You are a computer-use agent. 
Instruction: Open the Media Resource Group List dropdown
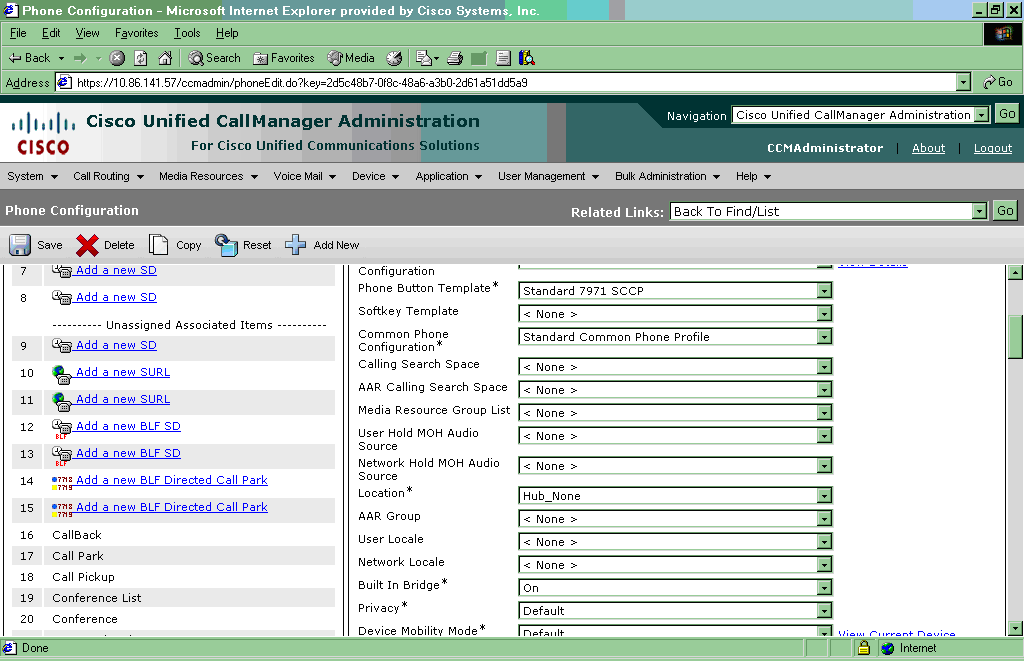click(x=675, y=412)
